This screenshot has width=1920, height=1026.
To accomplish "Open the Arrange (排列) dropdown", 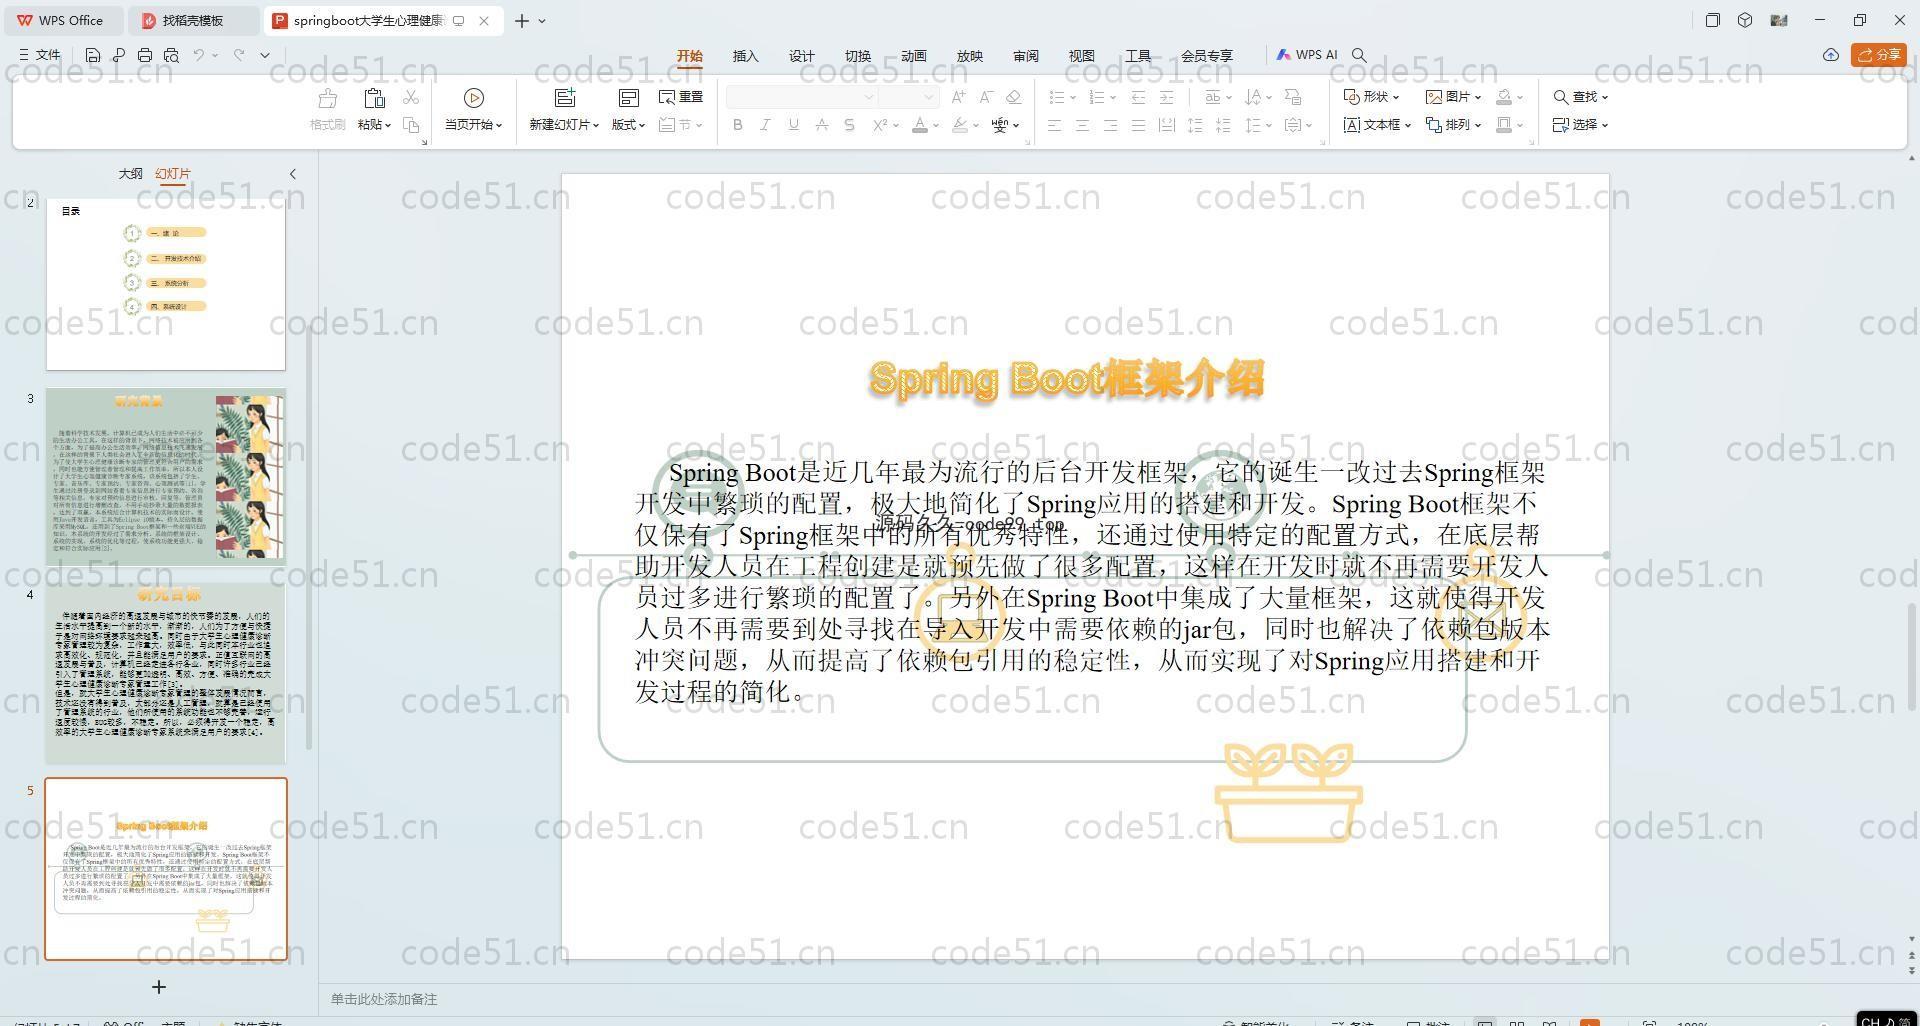I will coord(1453,125).
